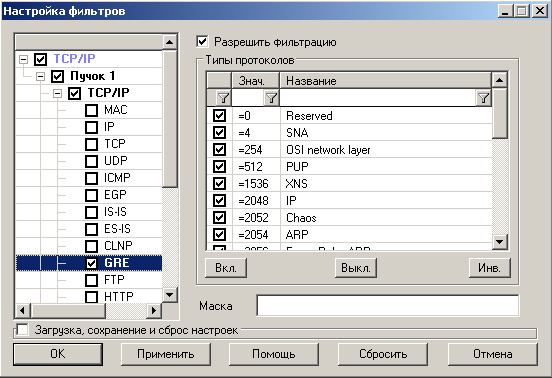Collapse the Пучок 1 tree node

click(40, 76)
